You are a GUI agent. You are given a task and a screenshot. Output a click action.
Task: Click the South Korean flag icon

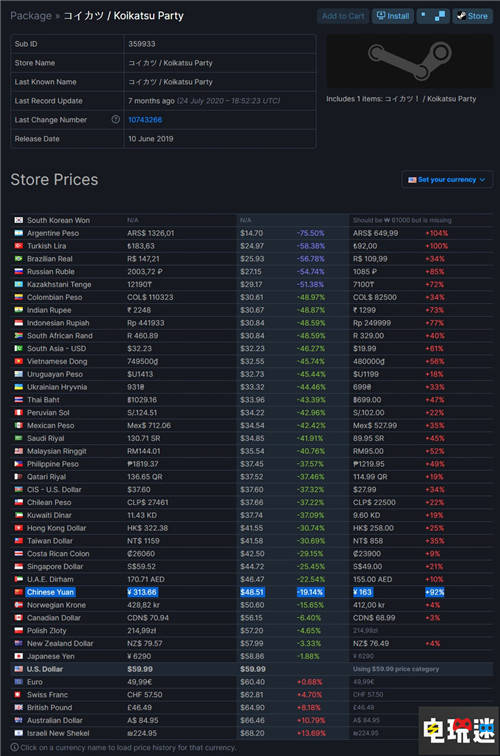click(18, 220)
